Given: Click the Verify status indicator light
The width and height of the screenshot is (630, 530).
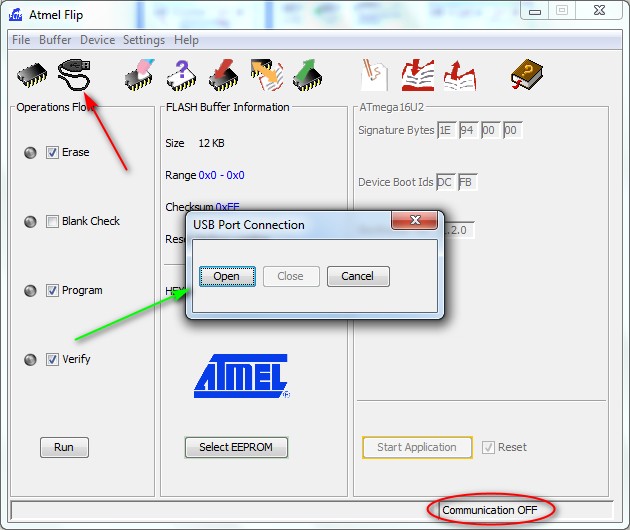Looking at the screenshot, I should (x=30, y=359).
